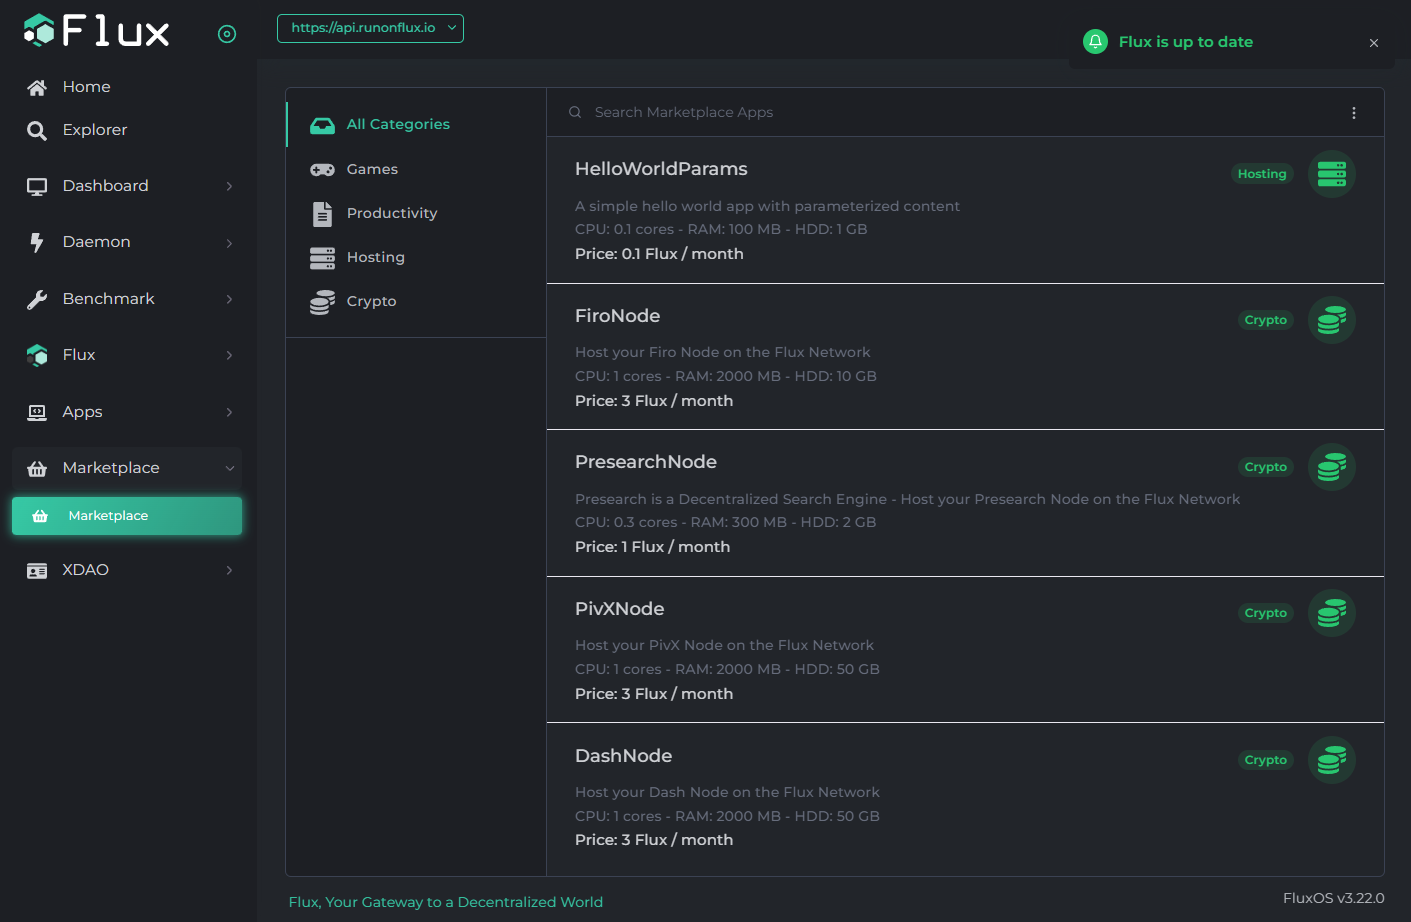This screenshot has height=922, width=1411.
Task: Select All Categories filter
Action: tap(397, 124)
